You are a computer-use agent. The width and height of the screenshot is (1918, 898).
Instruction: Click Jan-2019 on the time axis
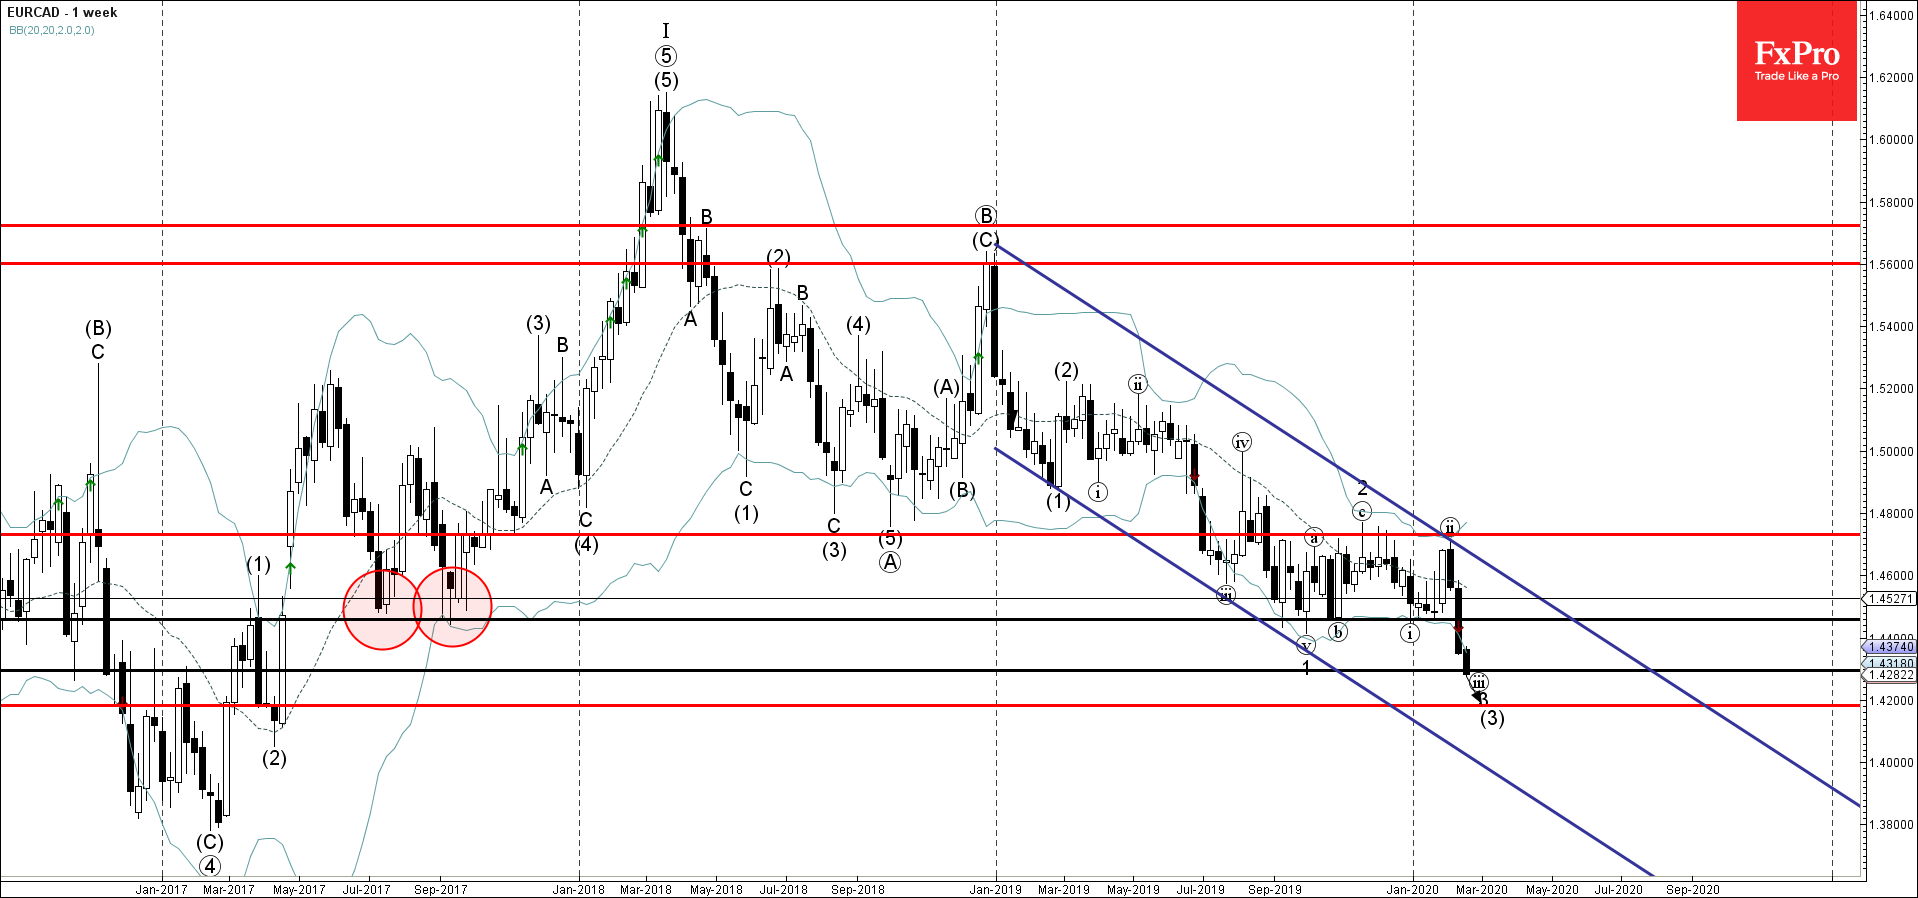[995, 889]
